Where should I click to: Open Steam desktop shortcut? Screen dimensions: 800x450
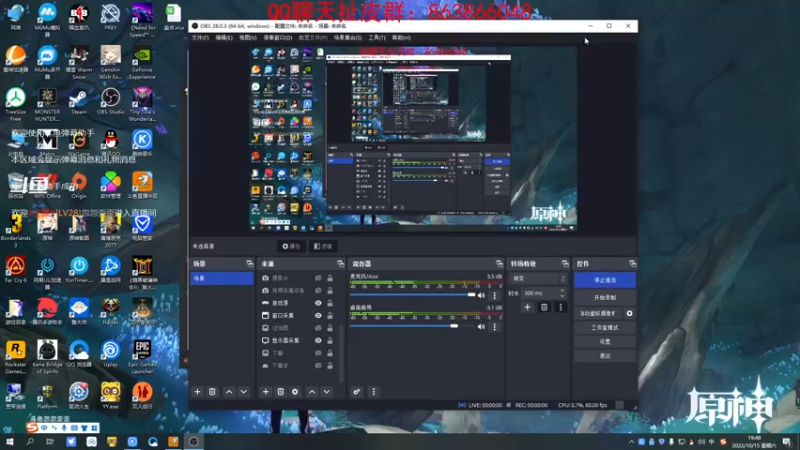point(79,101)
